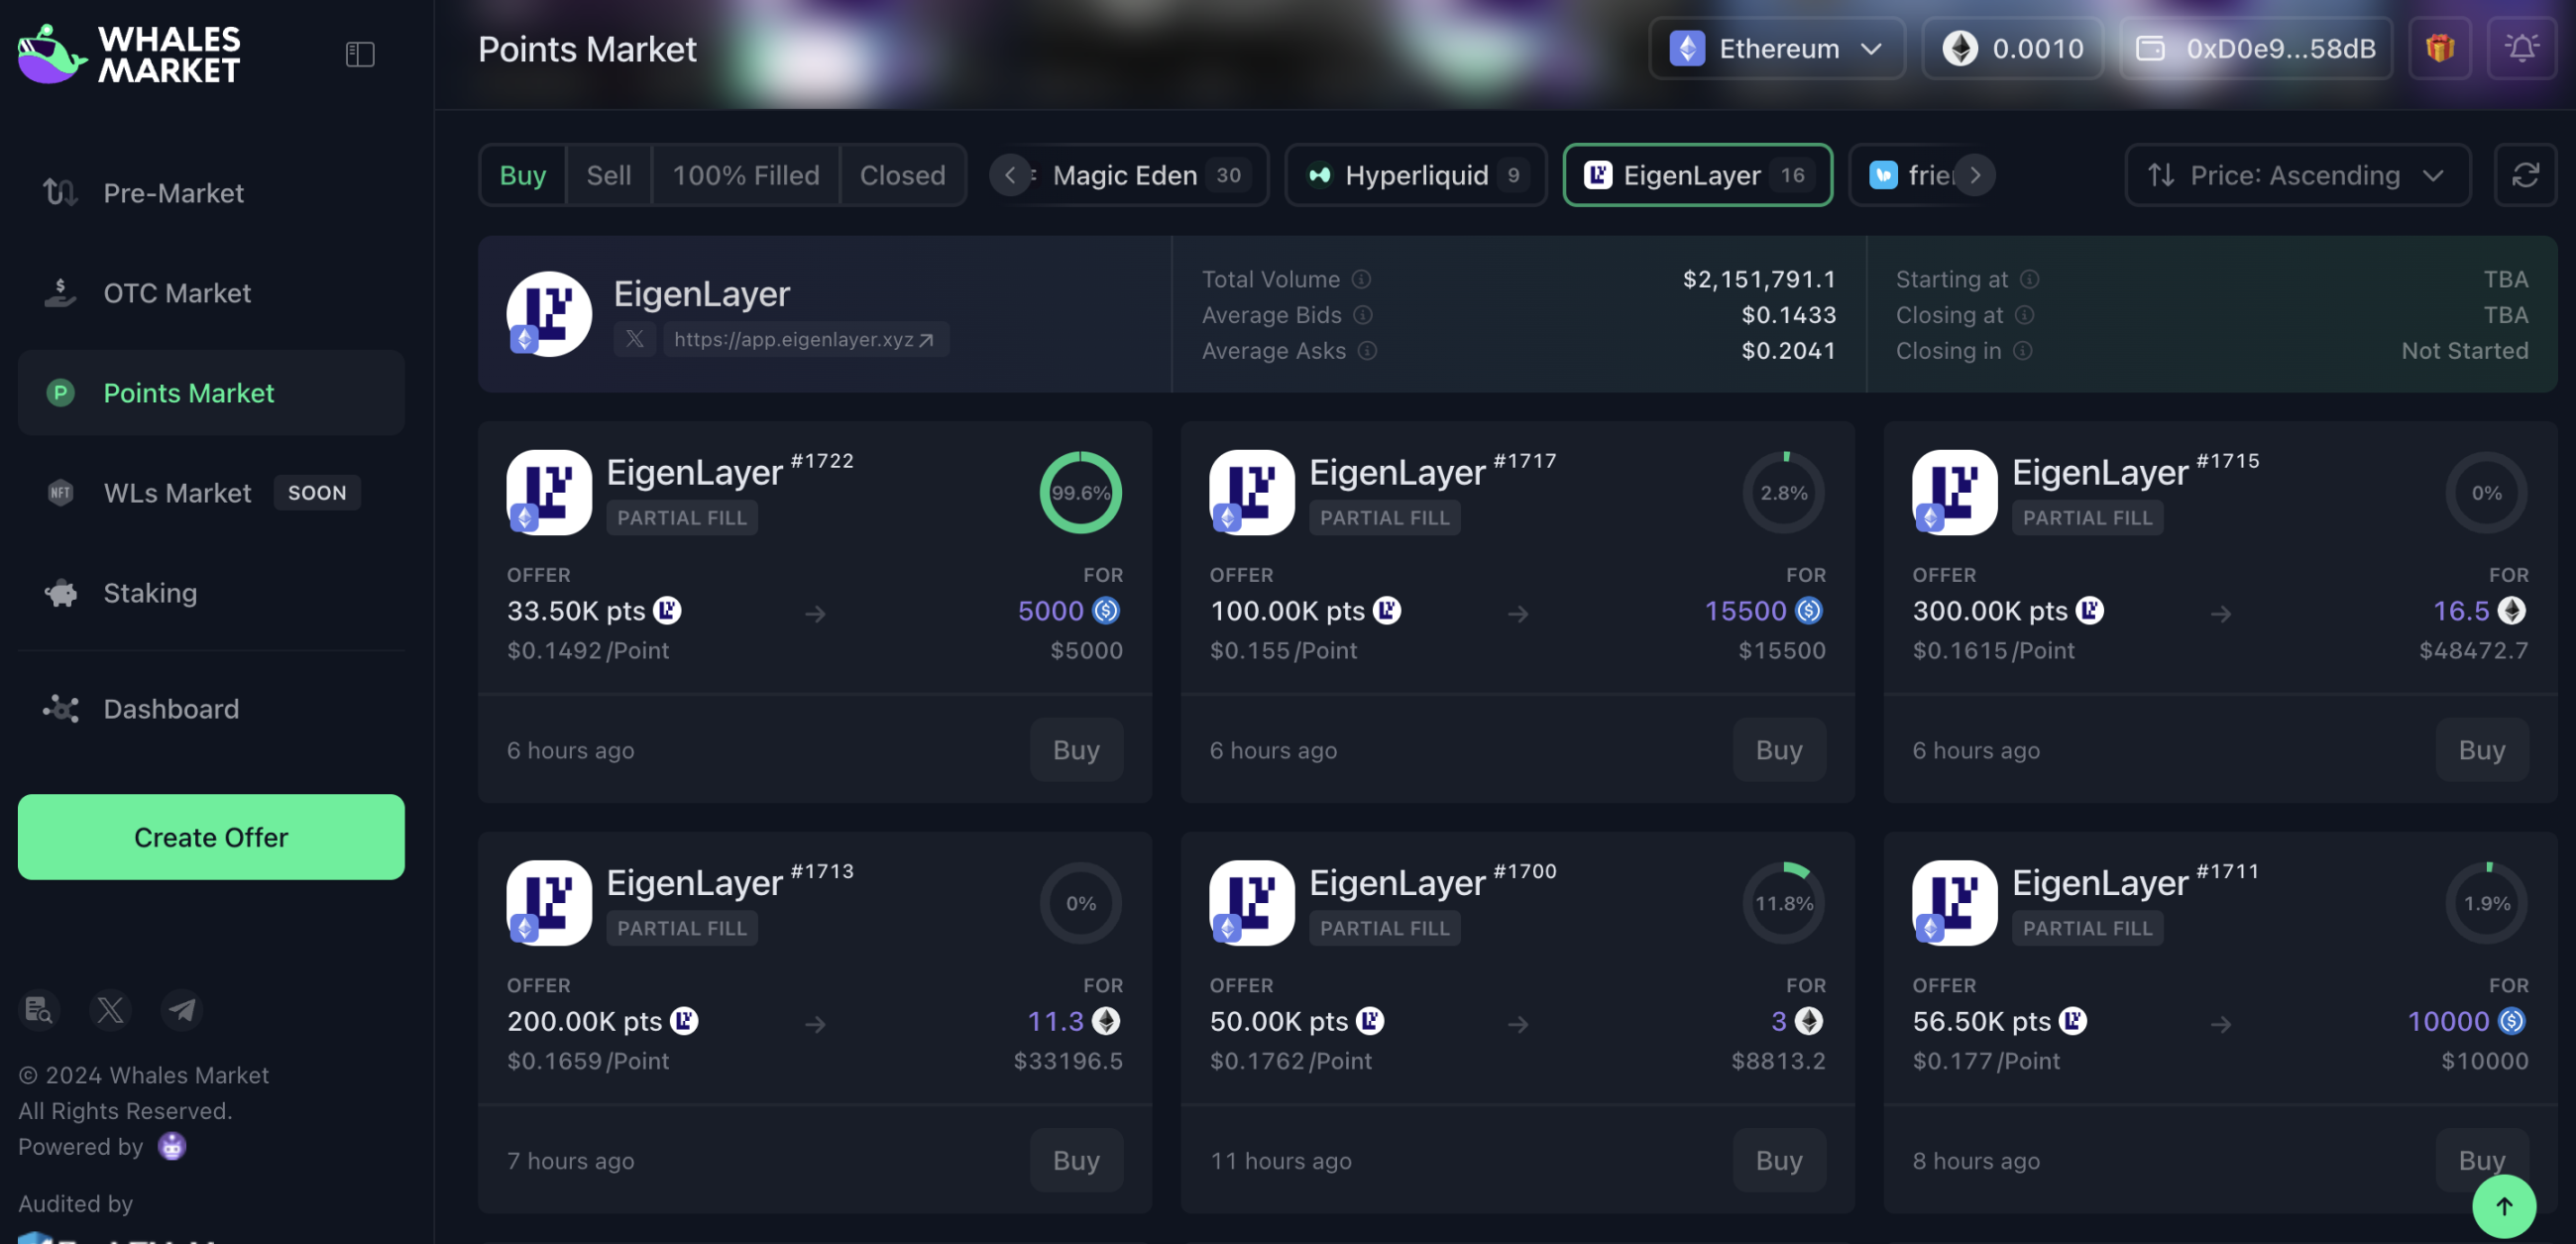Select the 100% Filled filter

click(745, 175)
